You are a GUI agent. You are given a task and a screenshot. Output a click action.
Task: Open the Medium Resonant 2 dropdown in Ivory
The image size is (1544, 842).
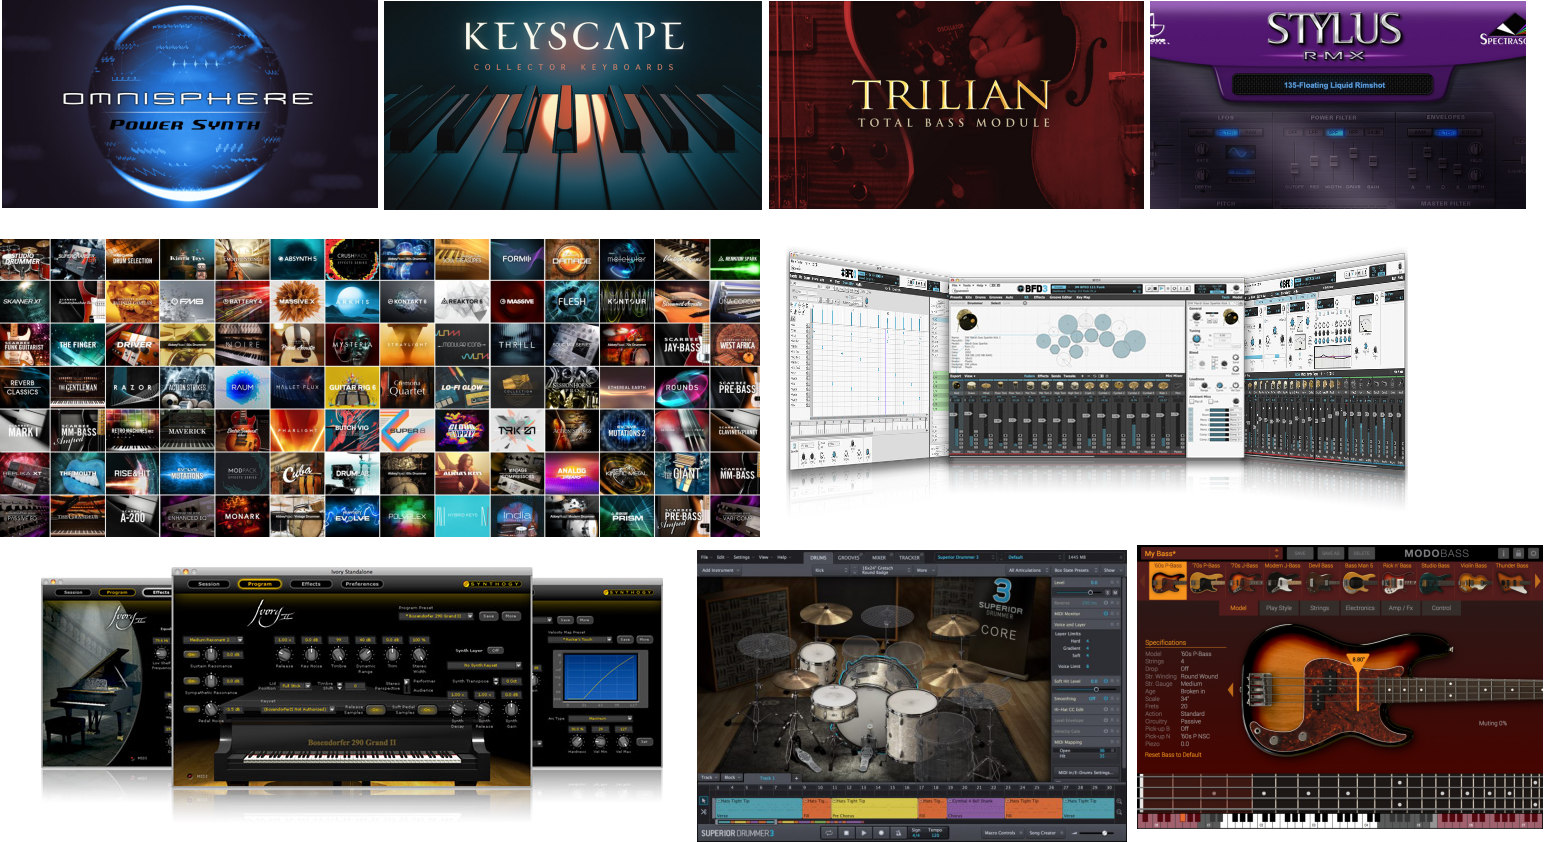point(213,640)
